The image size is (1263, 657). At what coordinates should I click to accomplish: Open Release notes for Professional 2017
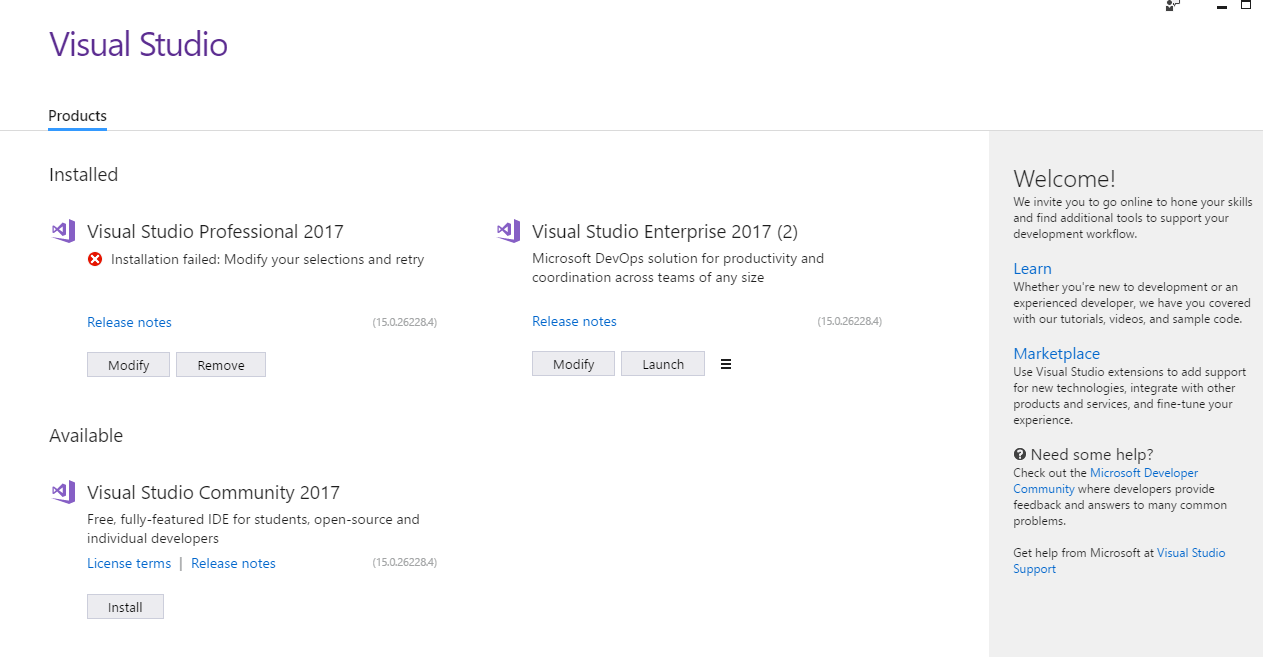[x=129, y=322]
